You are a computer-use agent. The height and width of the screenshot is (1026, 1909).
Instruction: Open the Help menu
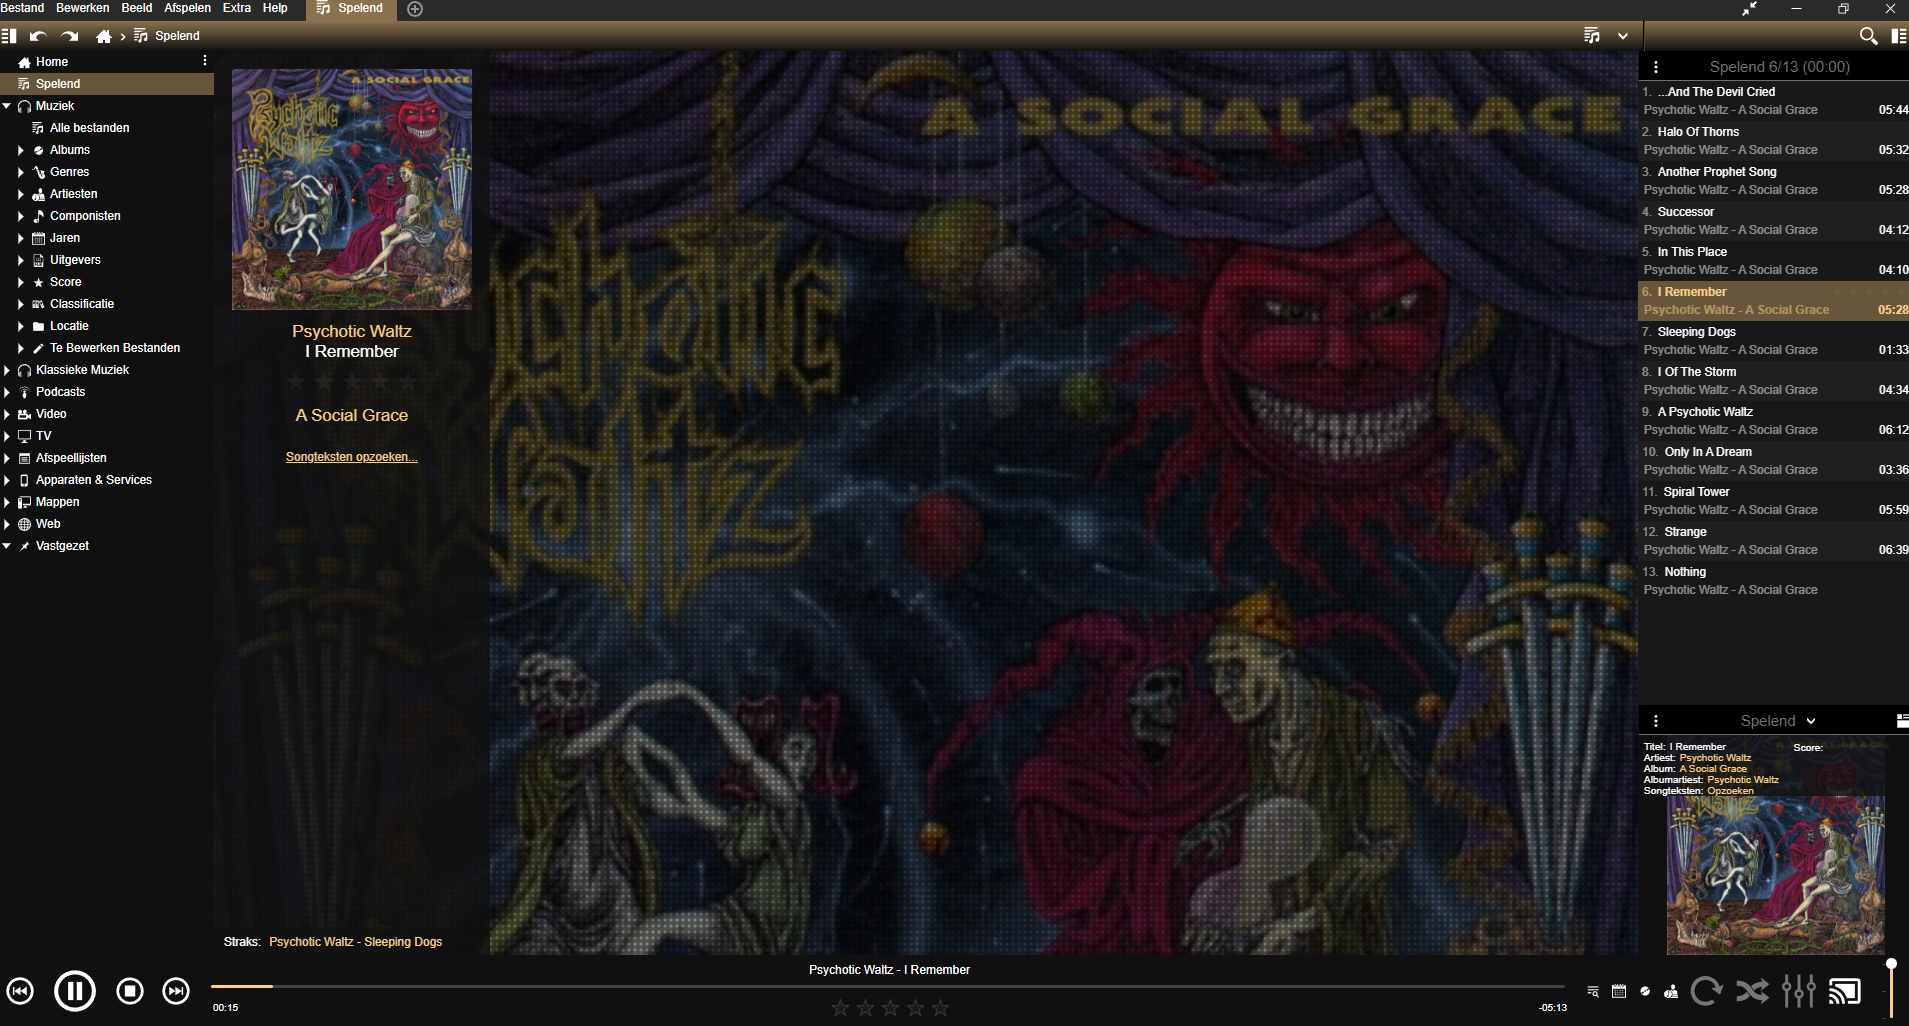[275, 8]
